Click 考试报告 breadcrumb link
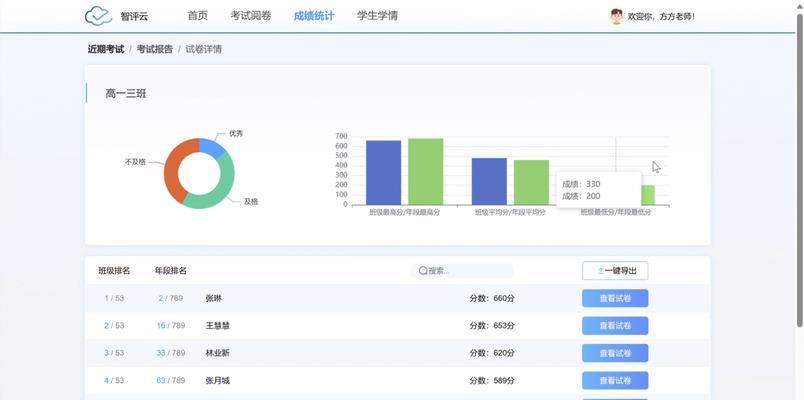The height and width of the screenshot is (400, 804). pos(155,49)
